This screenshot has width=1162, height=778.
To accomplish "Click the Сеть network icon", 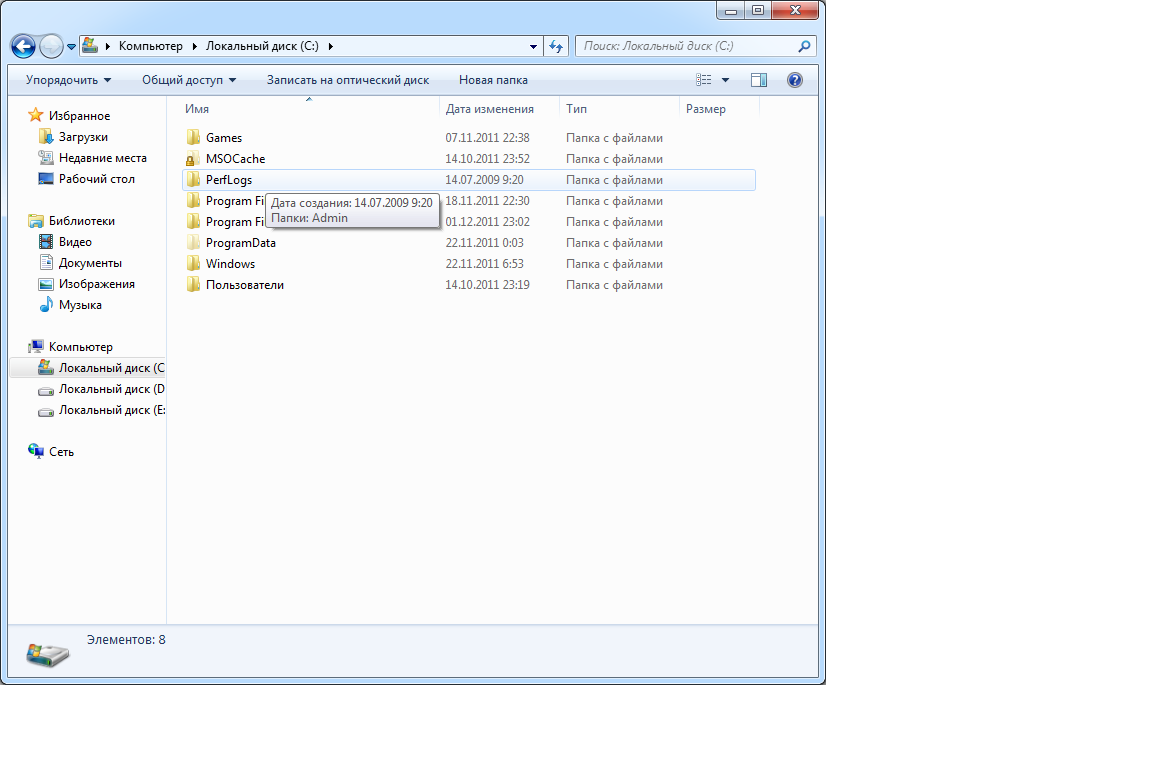I will point(36,451).
